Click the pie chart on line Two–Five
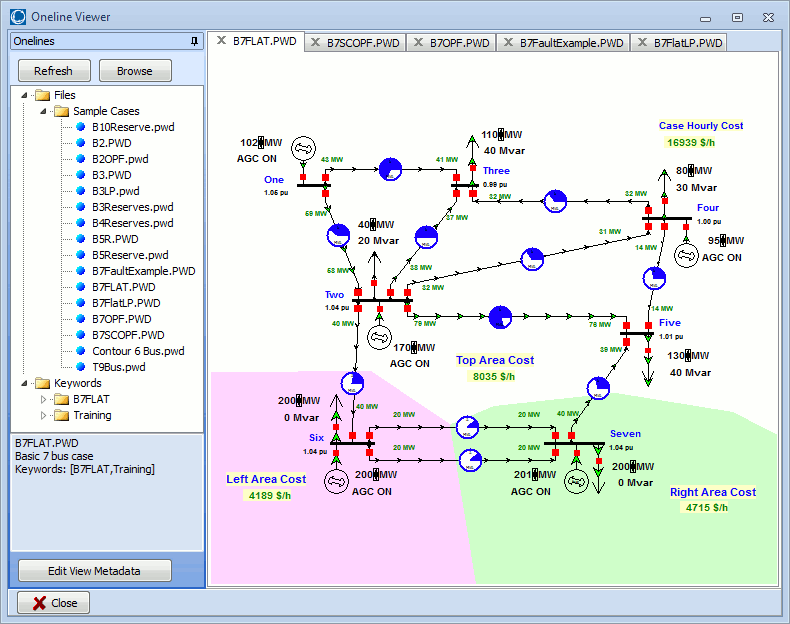This screenshot has width=790, height=624. [499, 318]
